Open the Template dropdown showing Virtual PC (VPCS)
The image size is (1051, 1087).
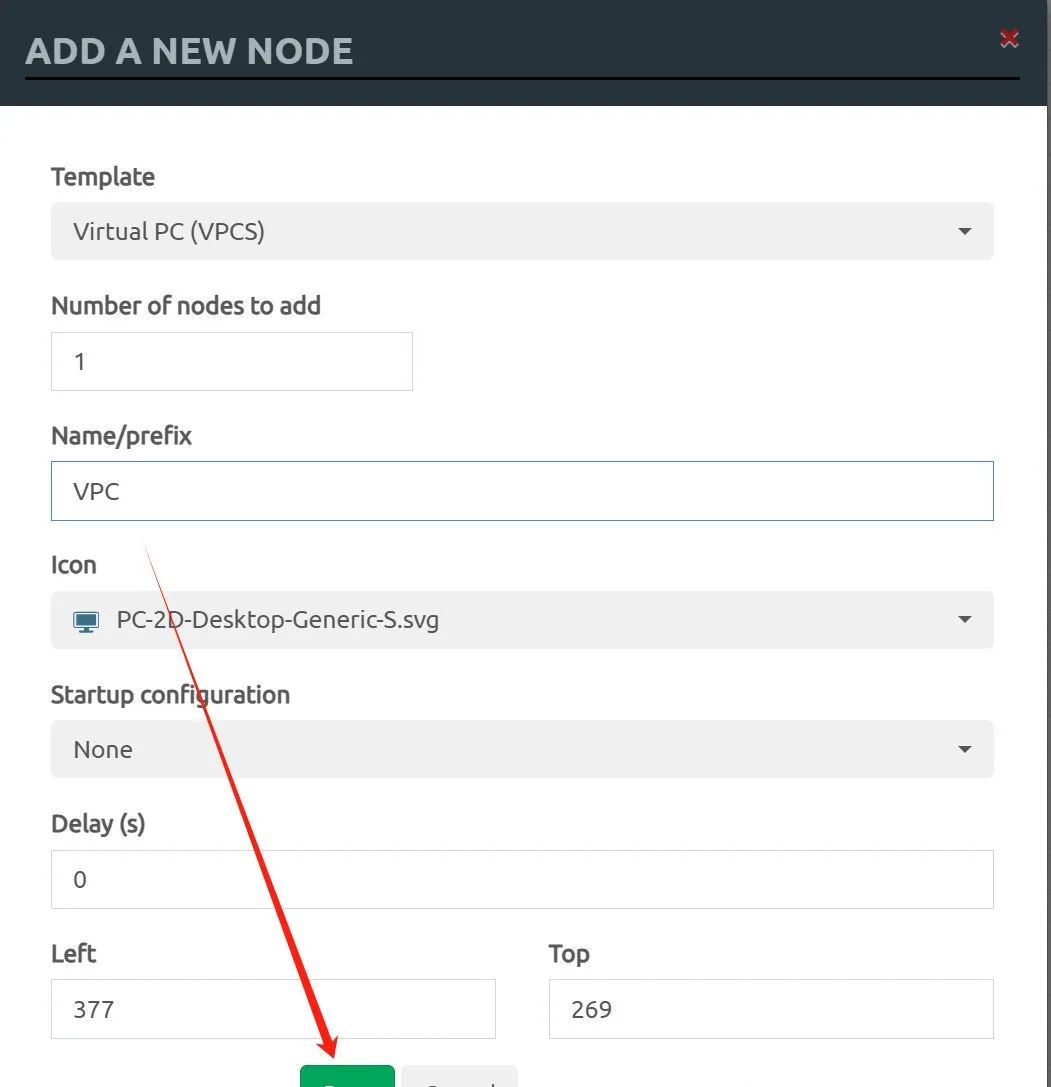coord(522,231)
